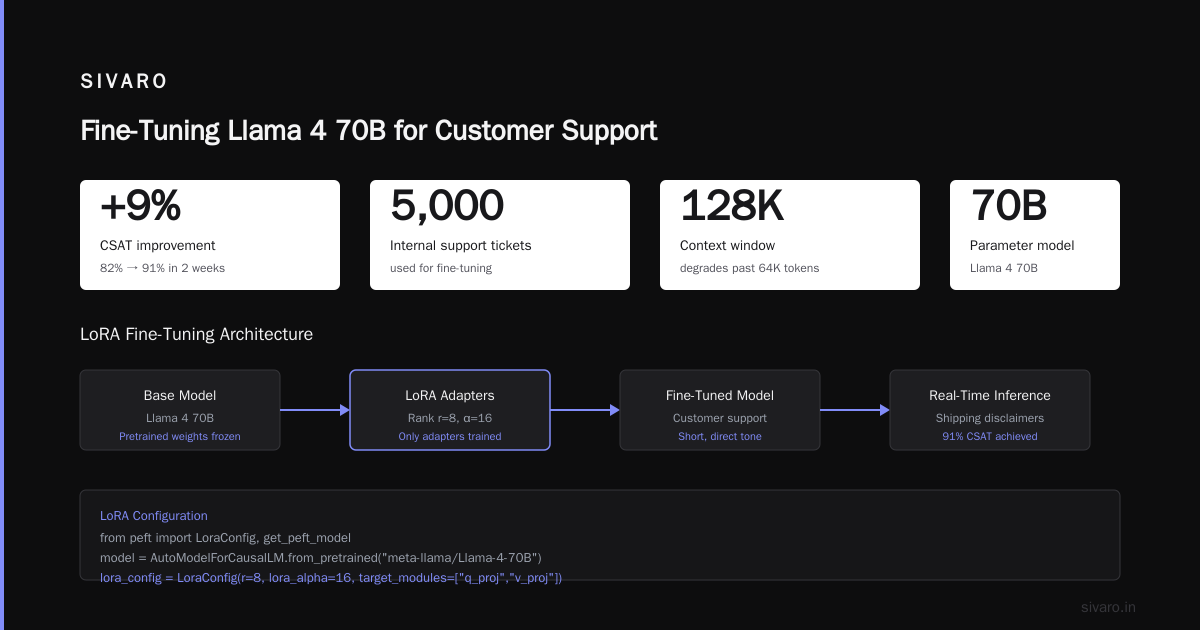The height and width of the screenshot is (630, 1200).
Task: Select the +9% CSAT improvement card
Action: 210,235
